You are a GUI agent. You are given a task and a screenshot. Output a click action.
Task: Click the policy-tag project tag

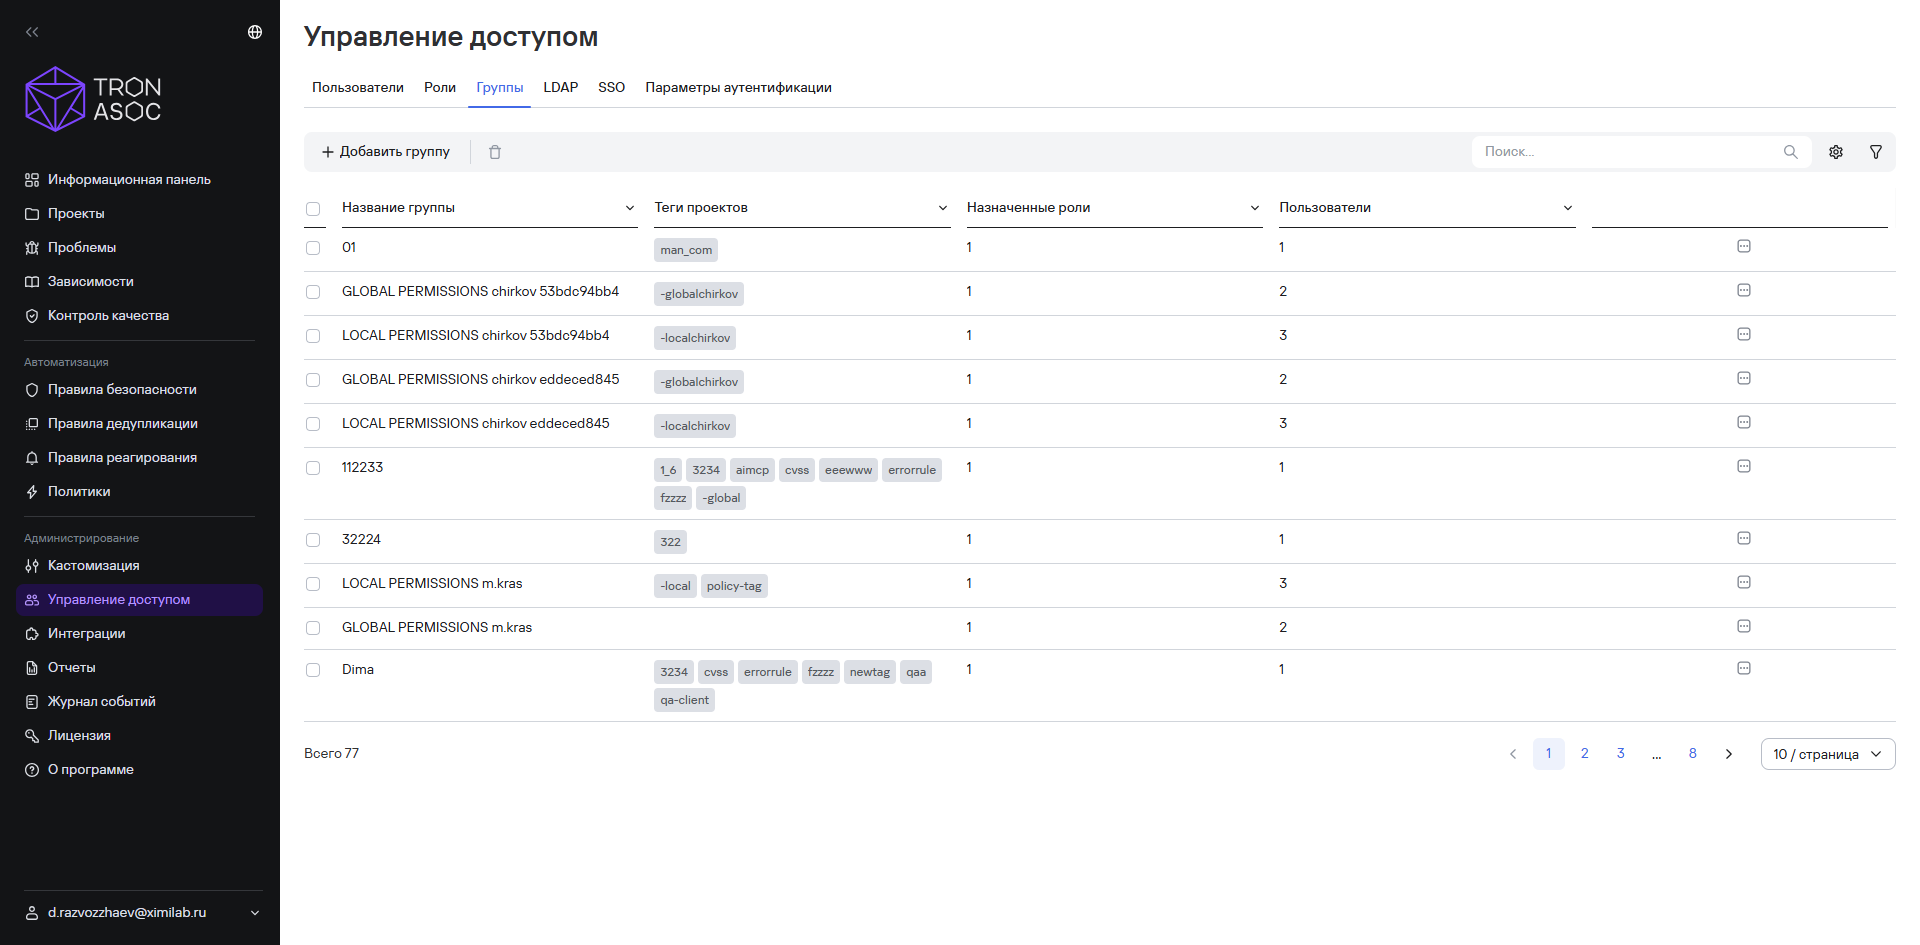pyautogui.click(x=734, y=586)
